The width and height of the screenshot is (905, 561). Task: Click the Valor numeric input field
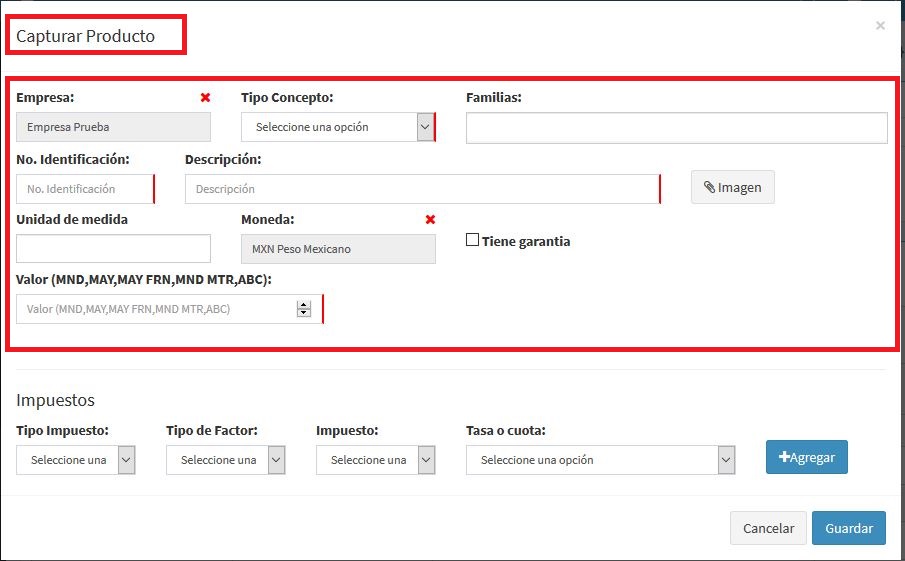tap(155, 310)
